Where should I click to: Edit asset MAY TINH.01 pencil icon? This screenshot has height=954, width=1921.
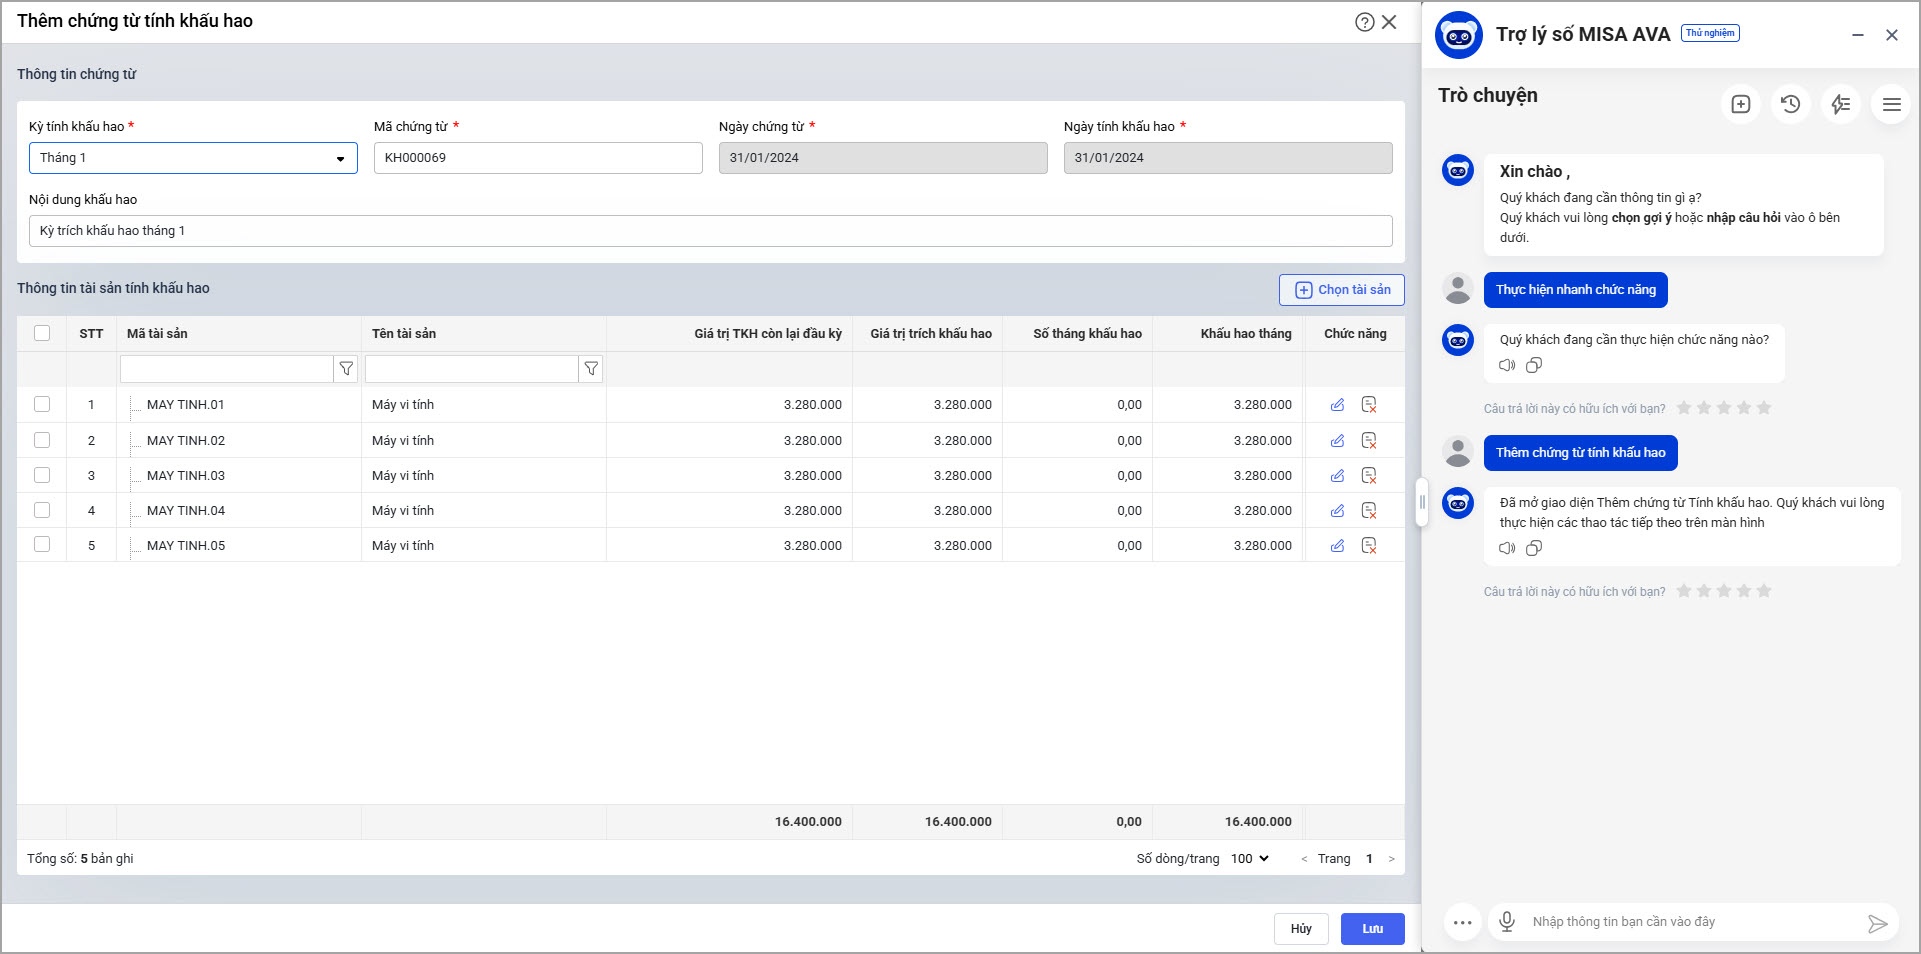pyautogui.click(x=1337, y=405)
